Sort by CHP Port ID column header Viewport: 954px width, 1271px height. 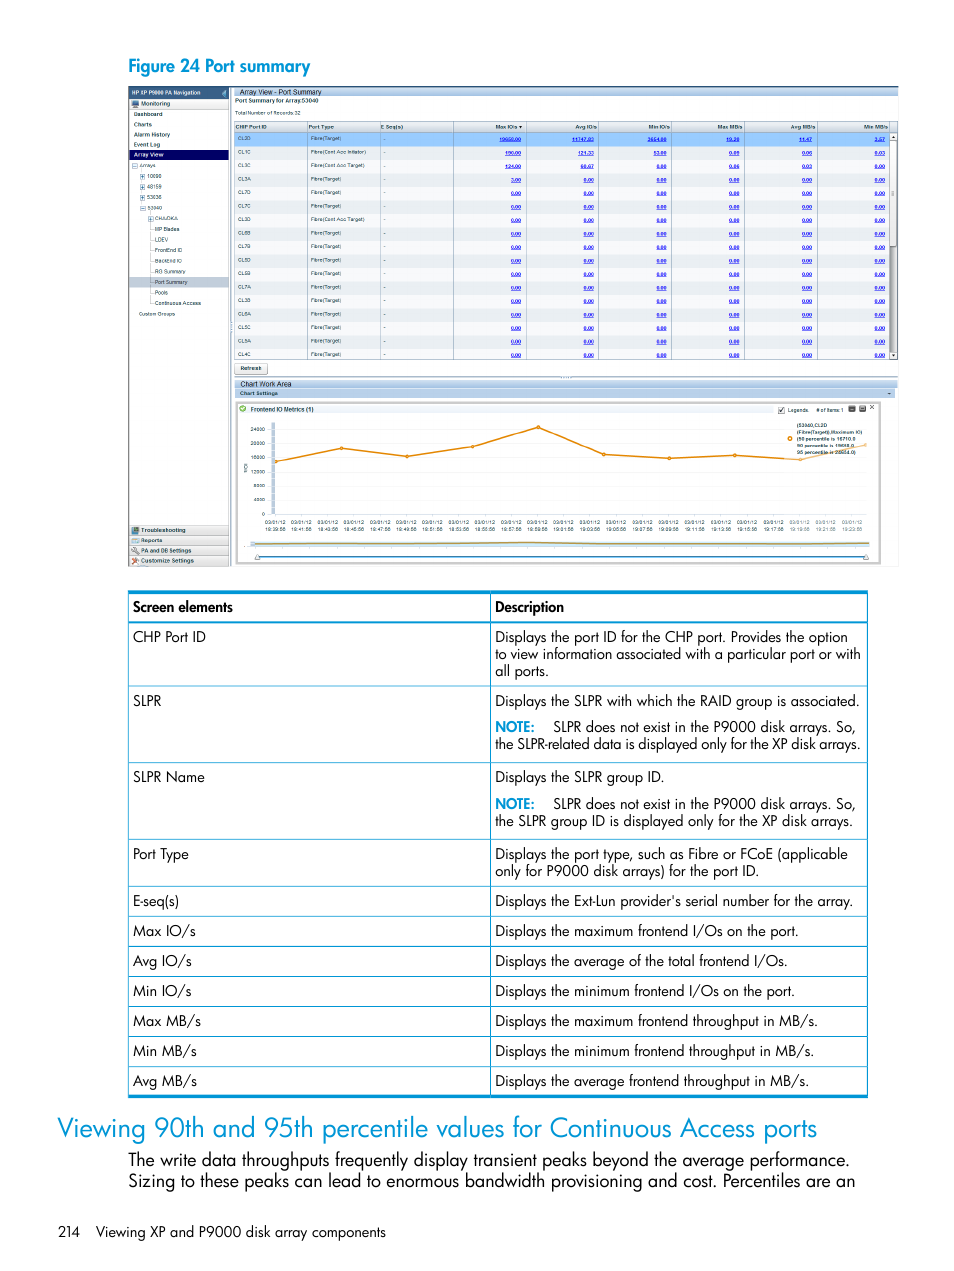[x=270, y=127]
